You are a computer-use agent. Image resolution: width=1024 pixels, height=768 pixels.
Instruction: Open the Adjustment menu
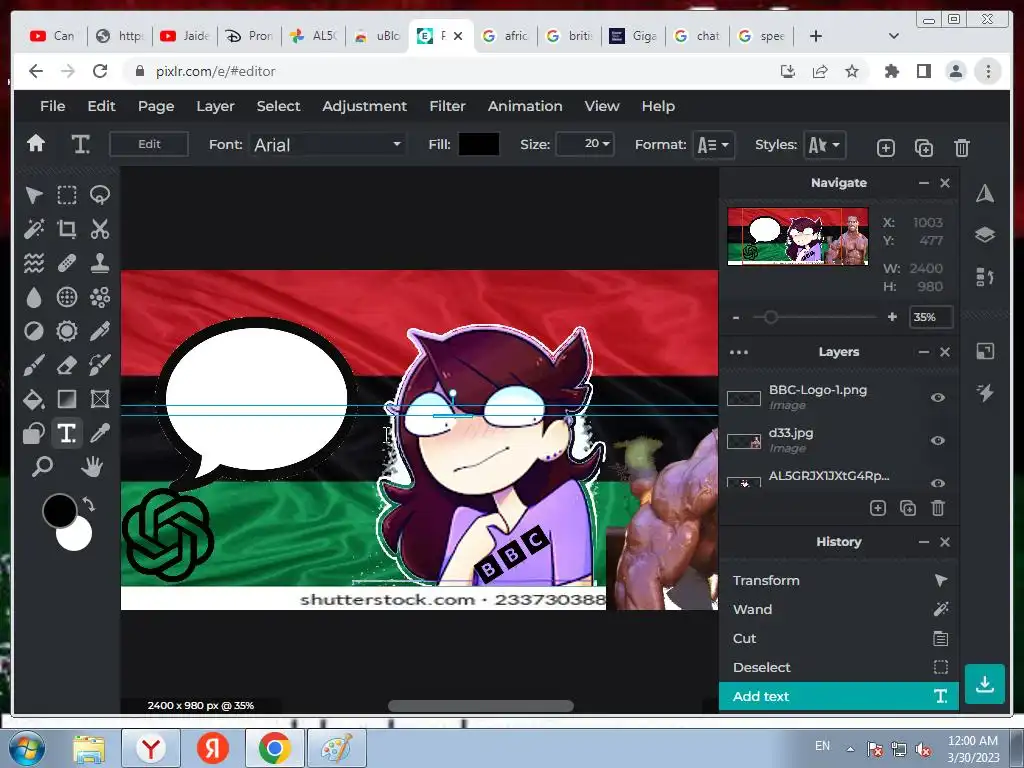pyautogui.click(x=364, y=106)
